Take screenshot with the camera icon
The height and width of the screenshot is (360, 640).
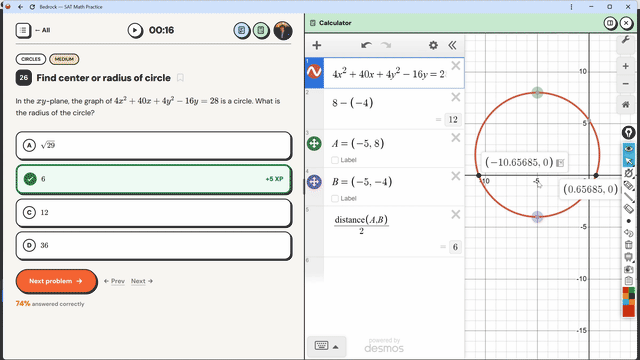pos(629,269)
